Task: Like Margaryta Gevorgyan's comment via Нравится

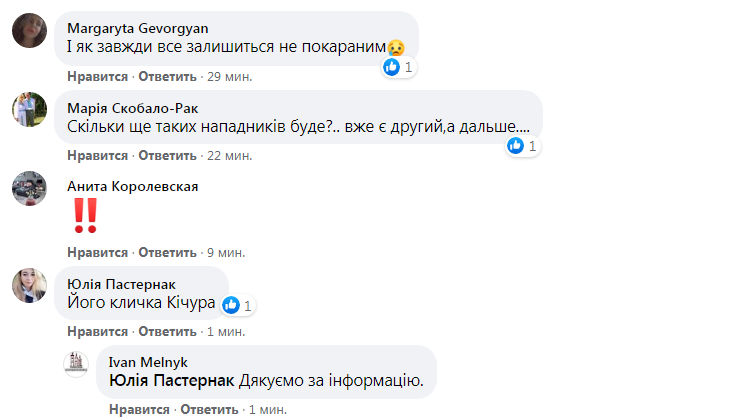Action: [97, 76]
